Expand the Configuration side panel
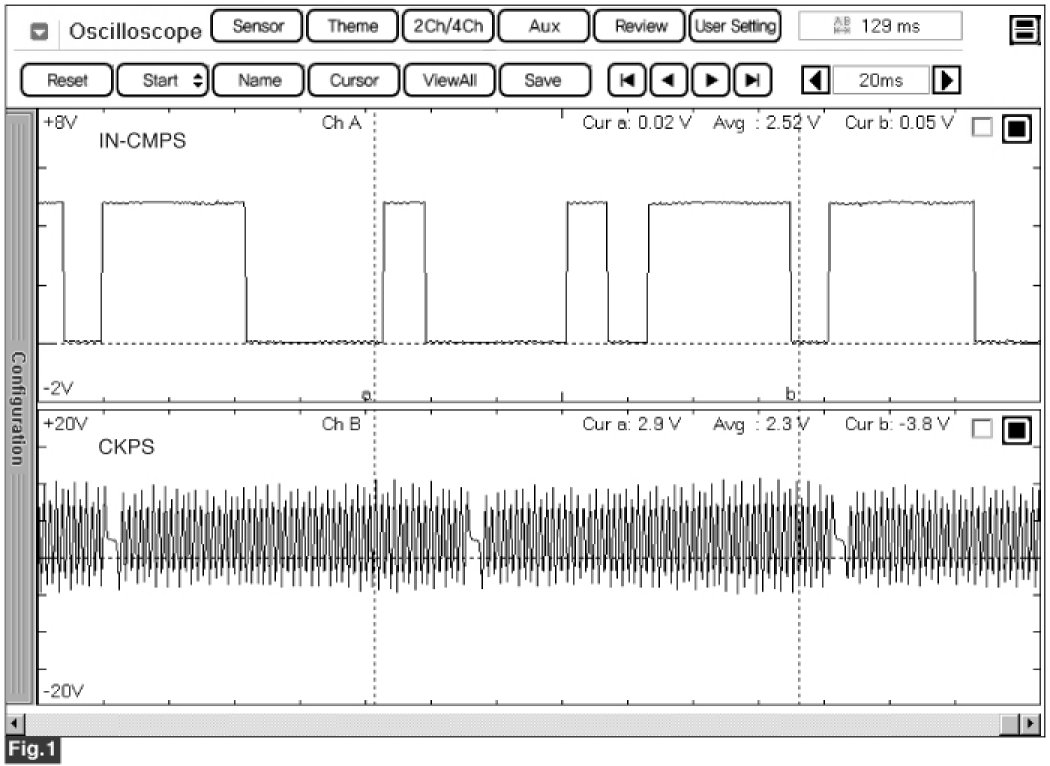 pos(19,407)
